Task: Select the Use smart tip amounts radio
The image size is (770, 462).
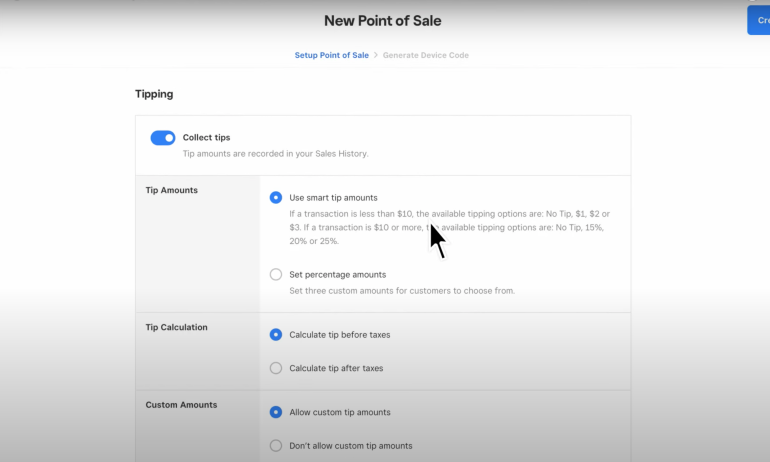Action: point(276,198)
